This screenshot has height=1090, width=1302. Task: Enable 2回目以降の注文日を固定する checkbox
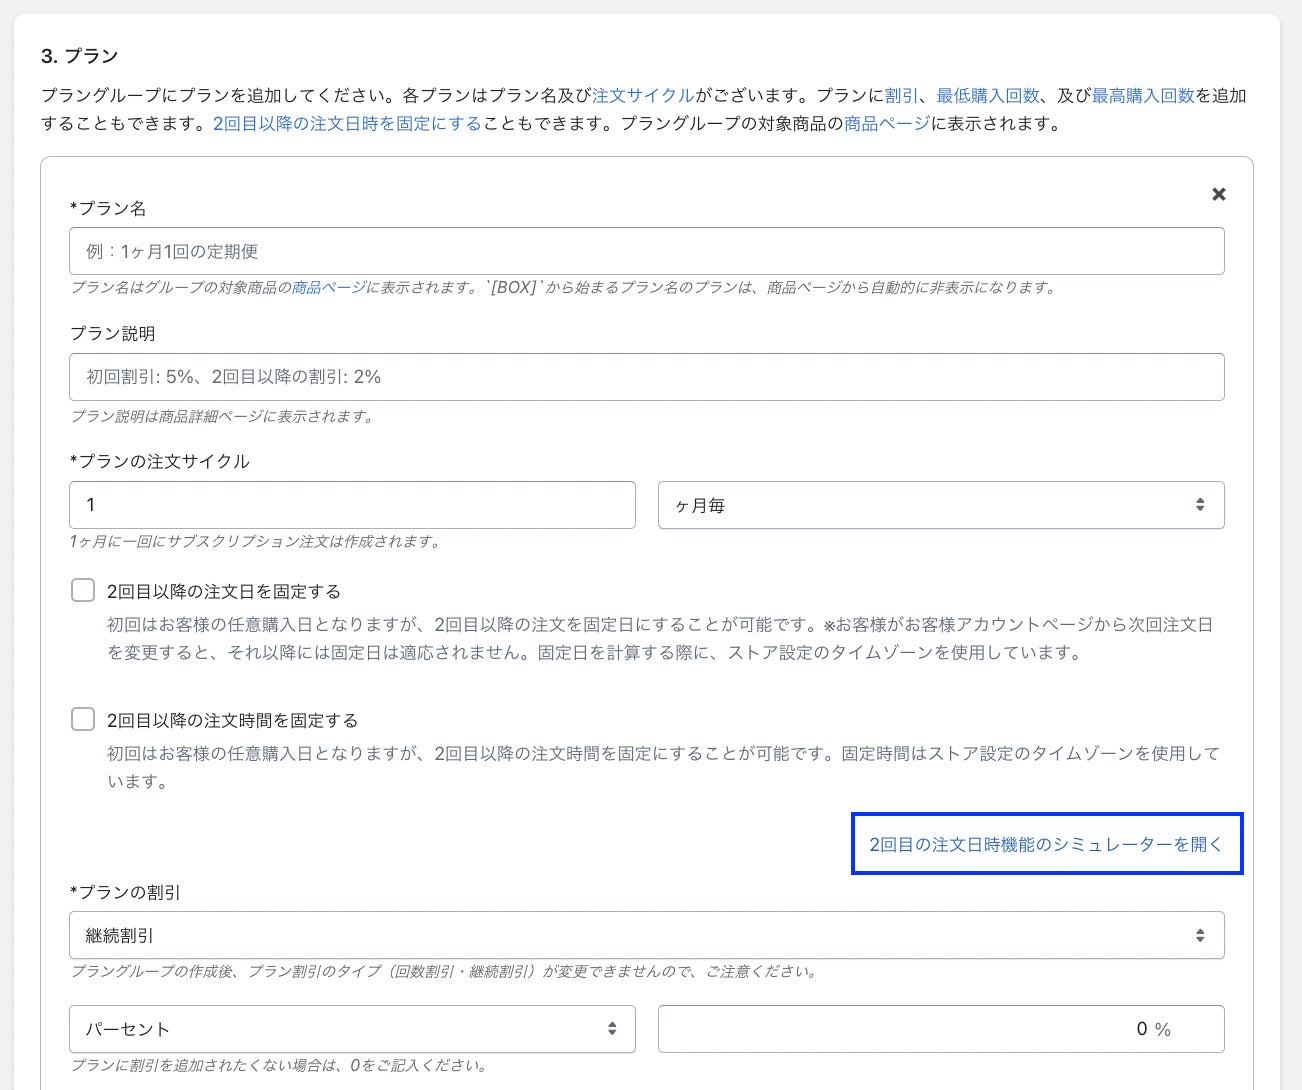(83, 590)
